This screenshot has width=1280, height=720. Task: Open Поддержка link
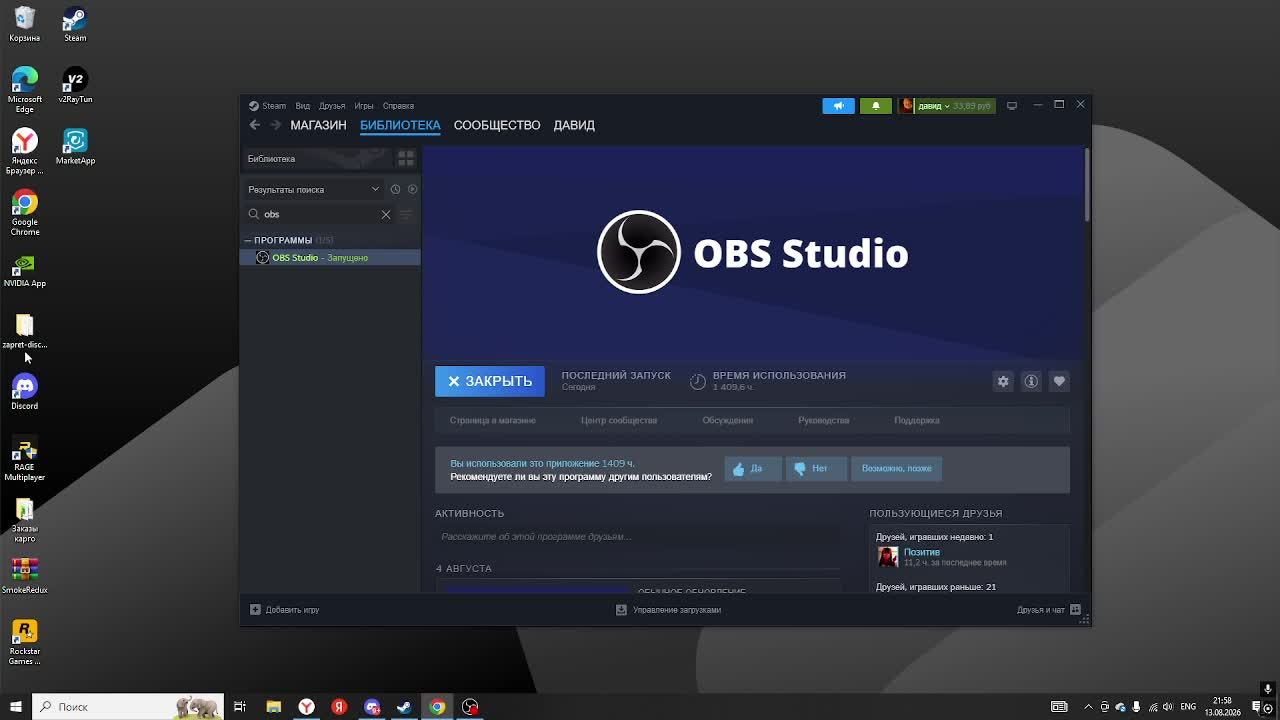(917, 420)
